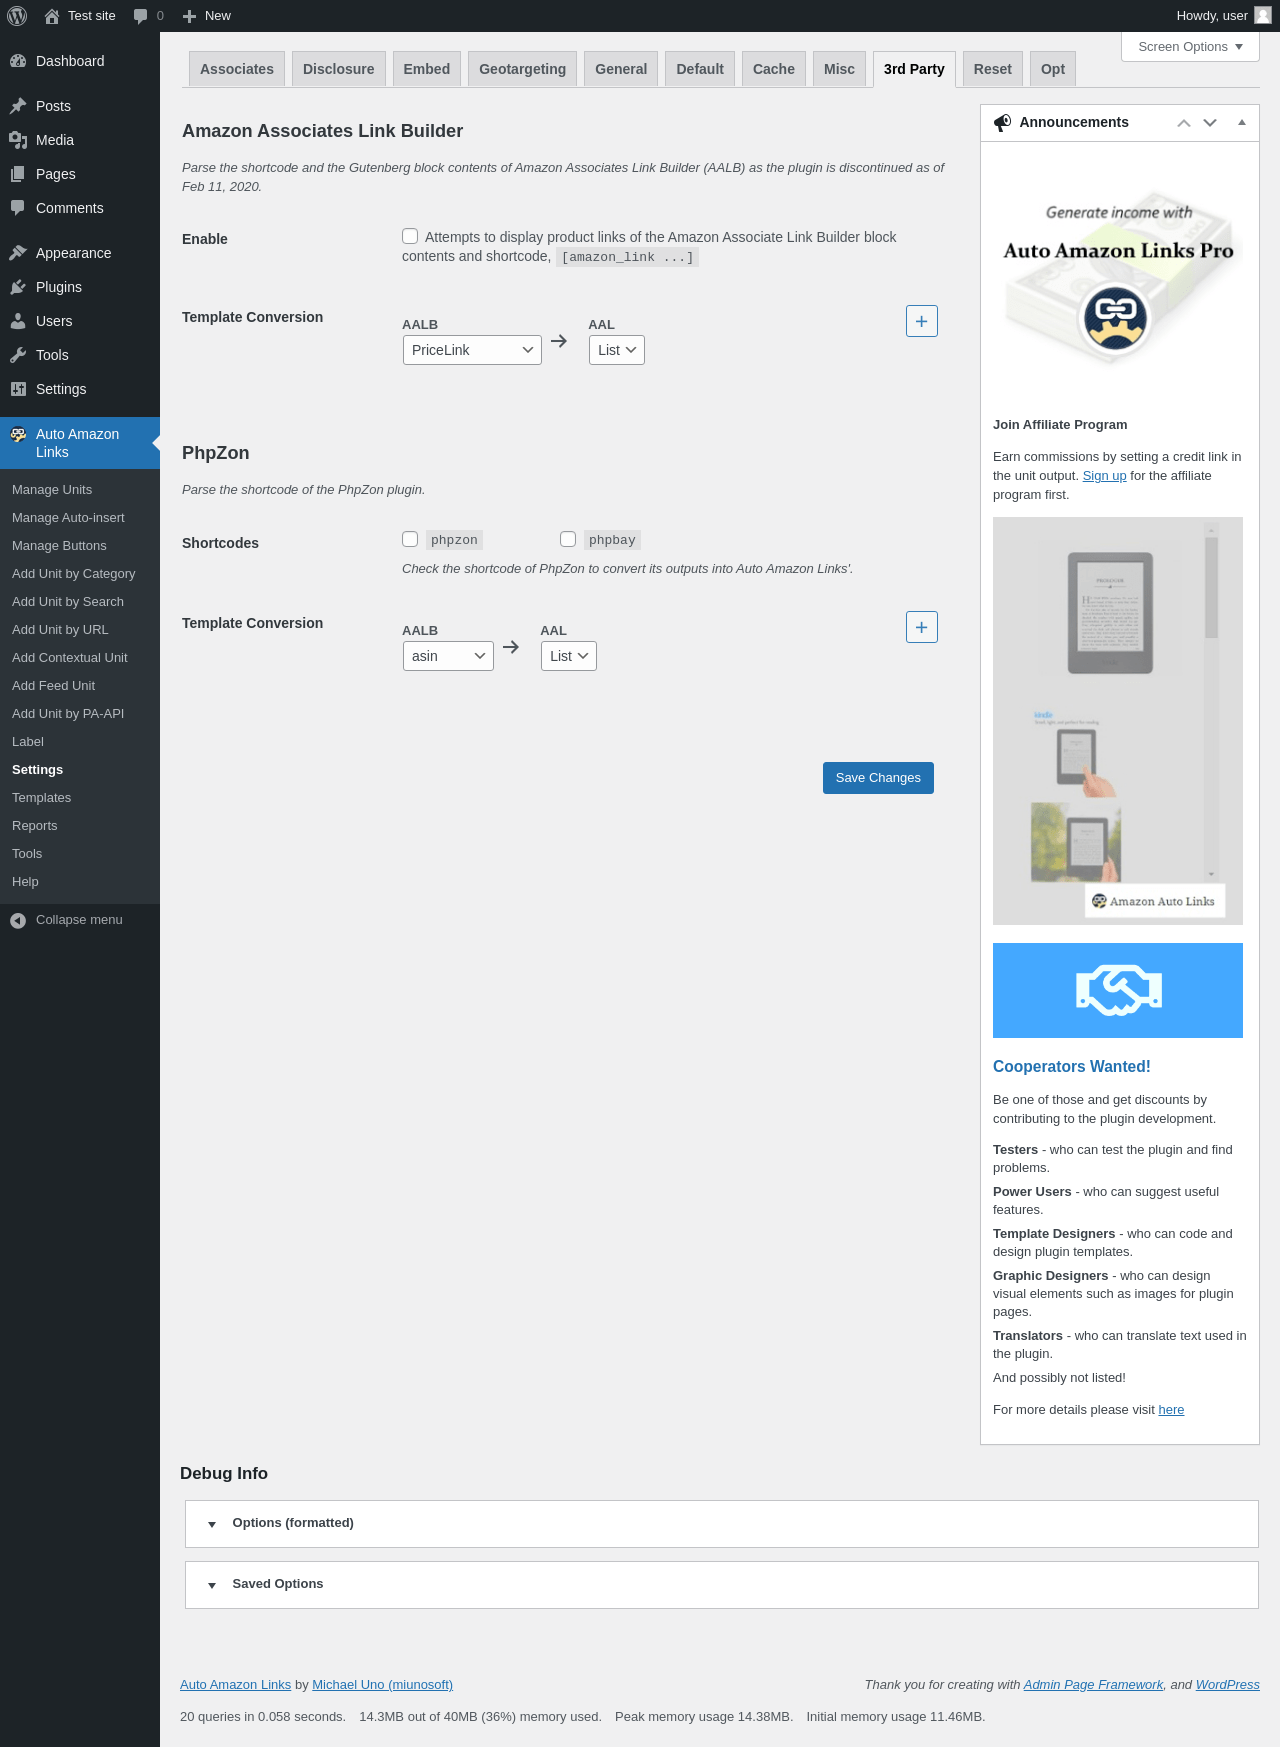Add PhpZon Template Conversion row

(922, 627)
